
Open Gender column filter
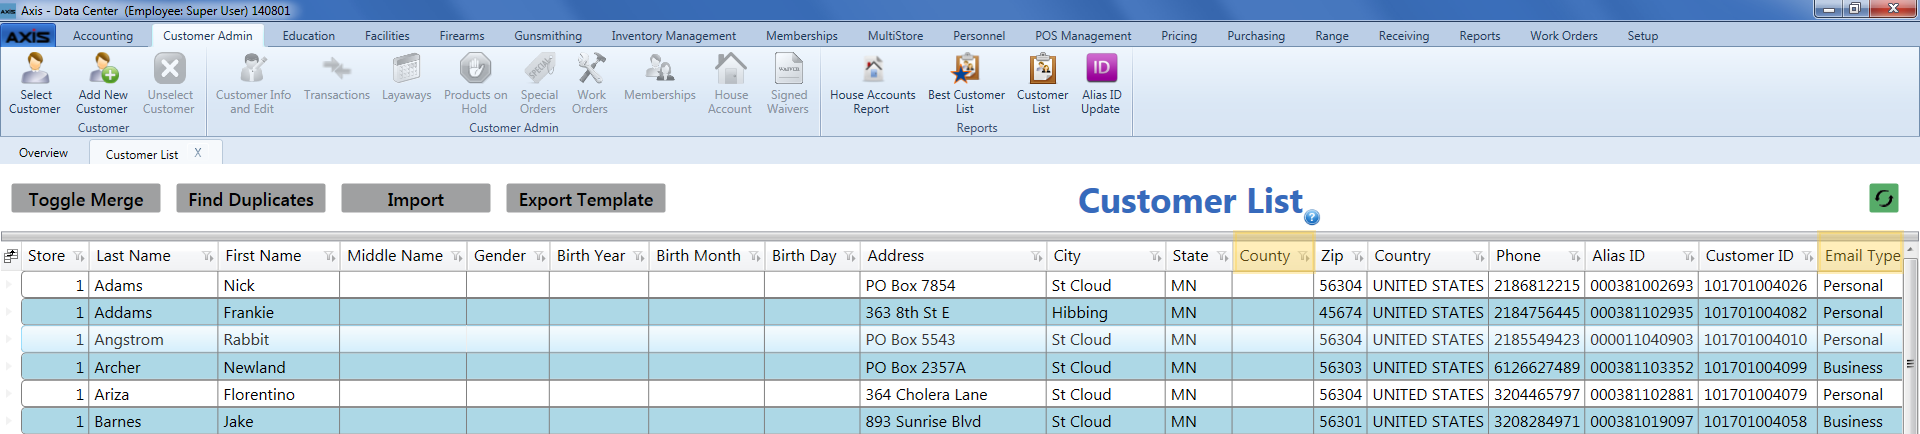click(539, 257)
